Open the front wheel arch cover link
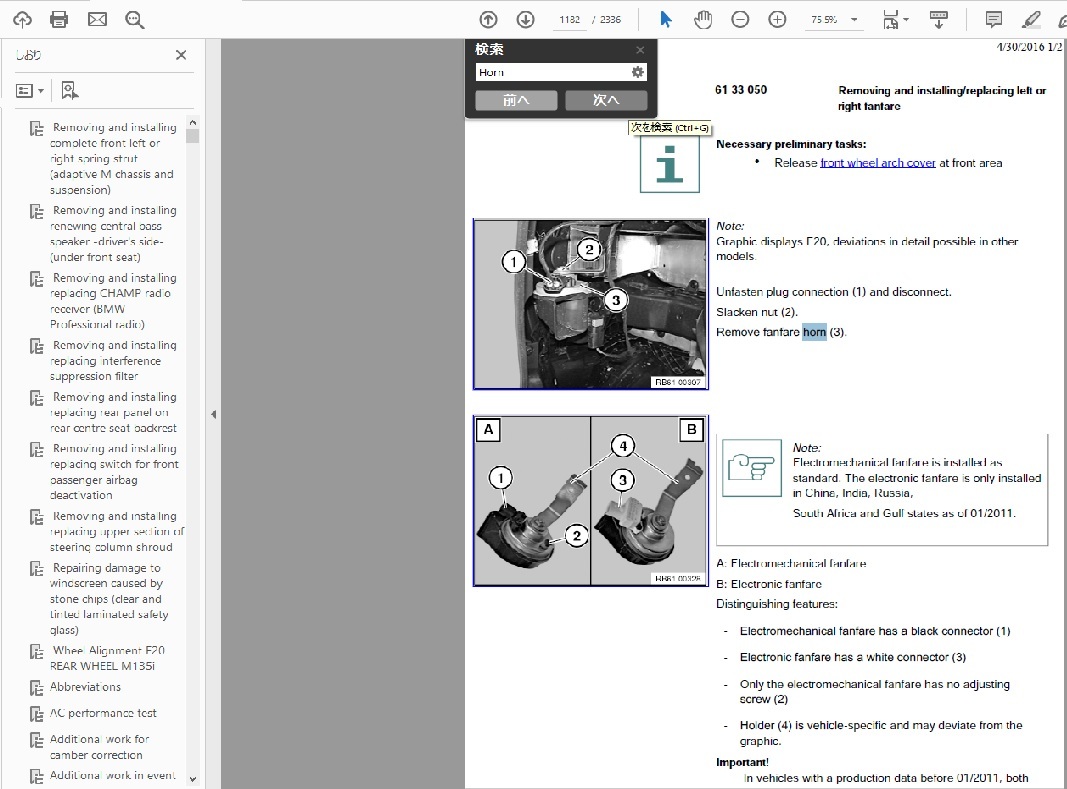Image resolution: width=1067 pixels, height=789 pixels. coord(878,163)
